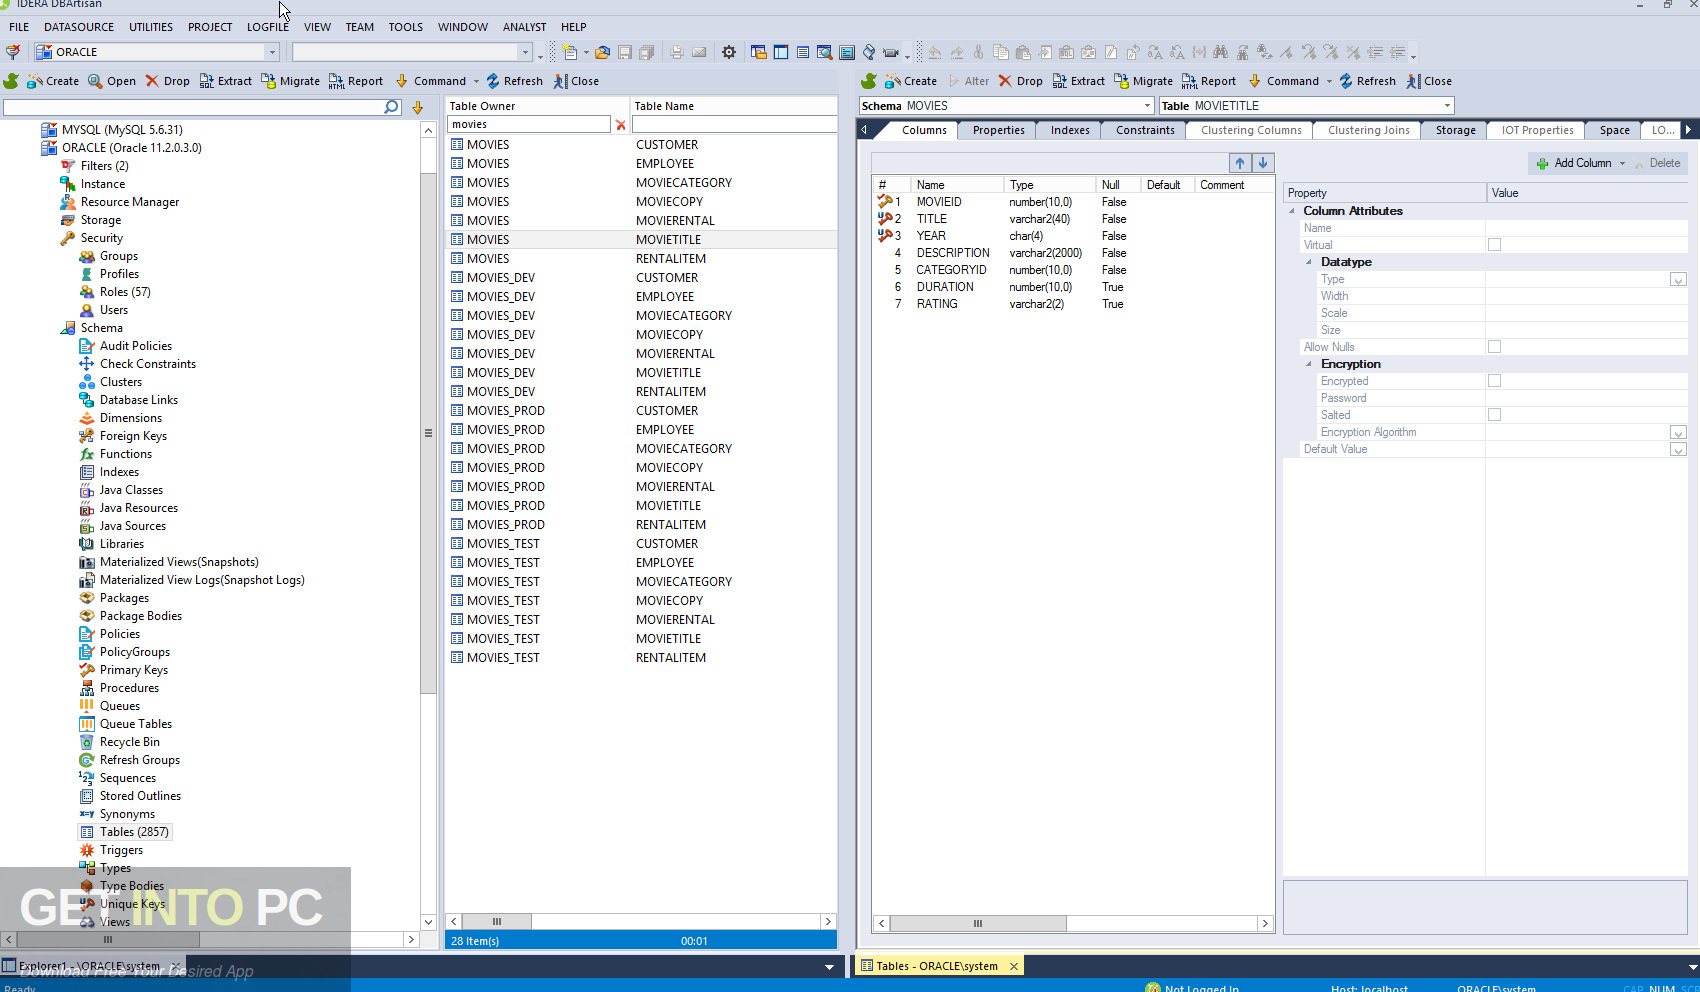Toggle the Salted checkbox

[x=1494, y=415]
